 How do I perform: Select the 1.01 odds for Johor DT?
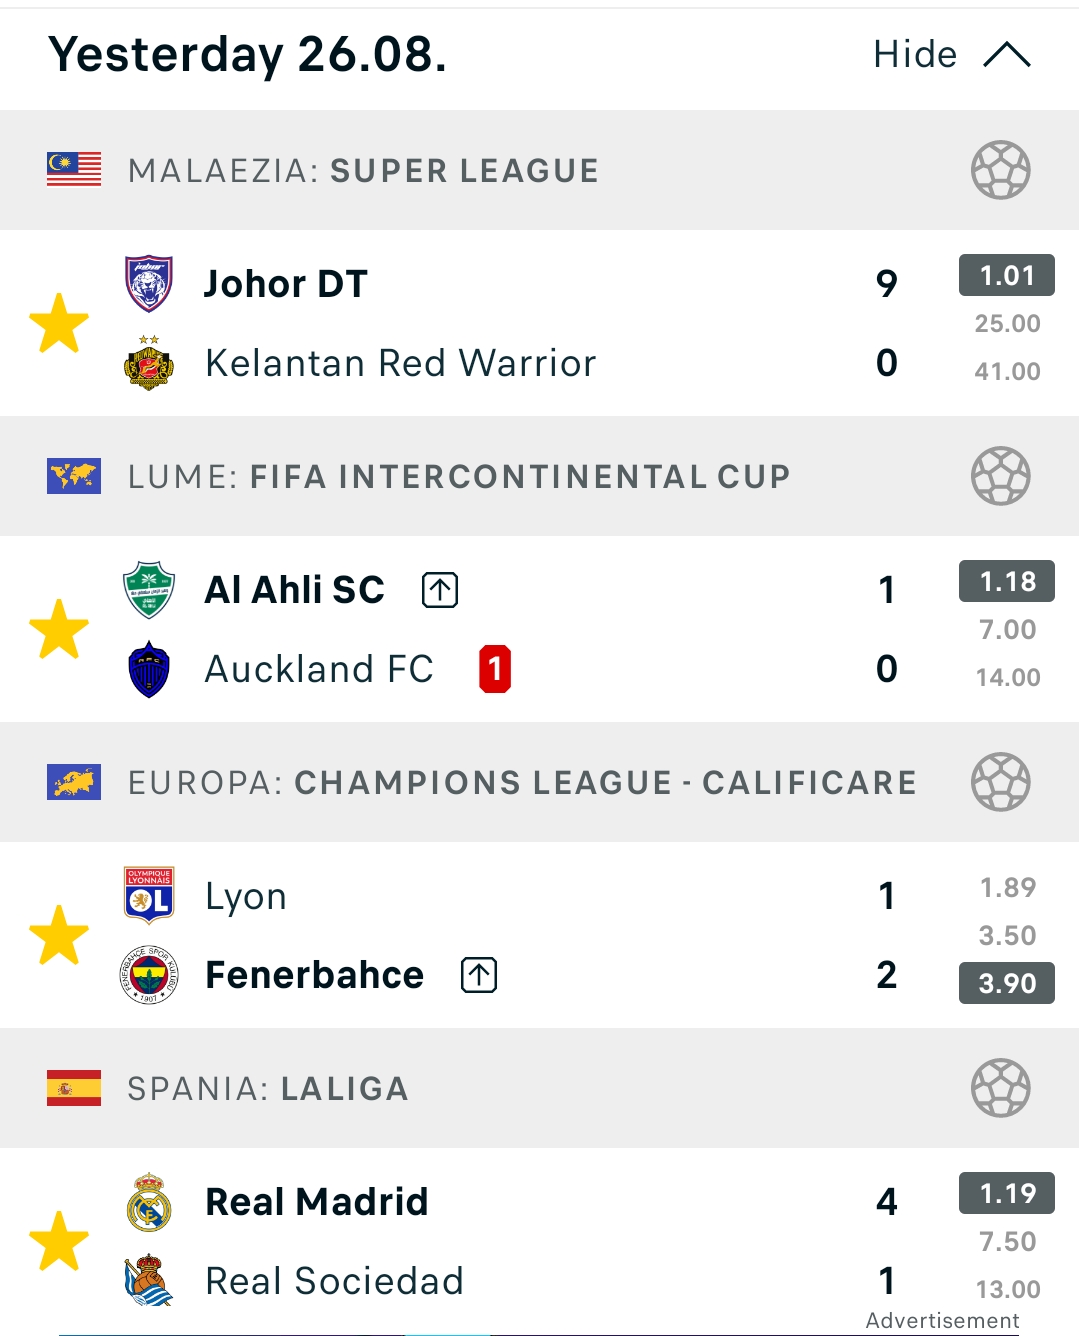pyautogui.click(x=1007, y=276)
